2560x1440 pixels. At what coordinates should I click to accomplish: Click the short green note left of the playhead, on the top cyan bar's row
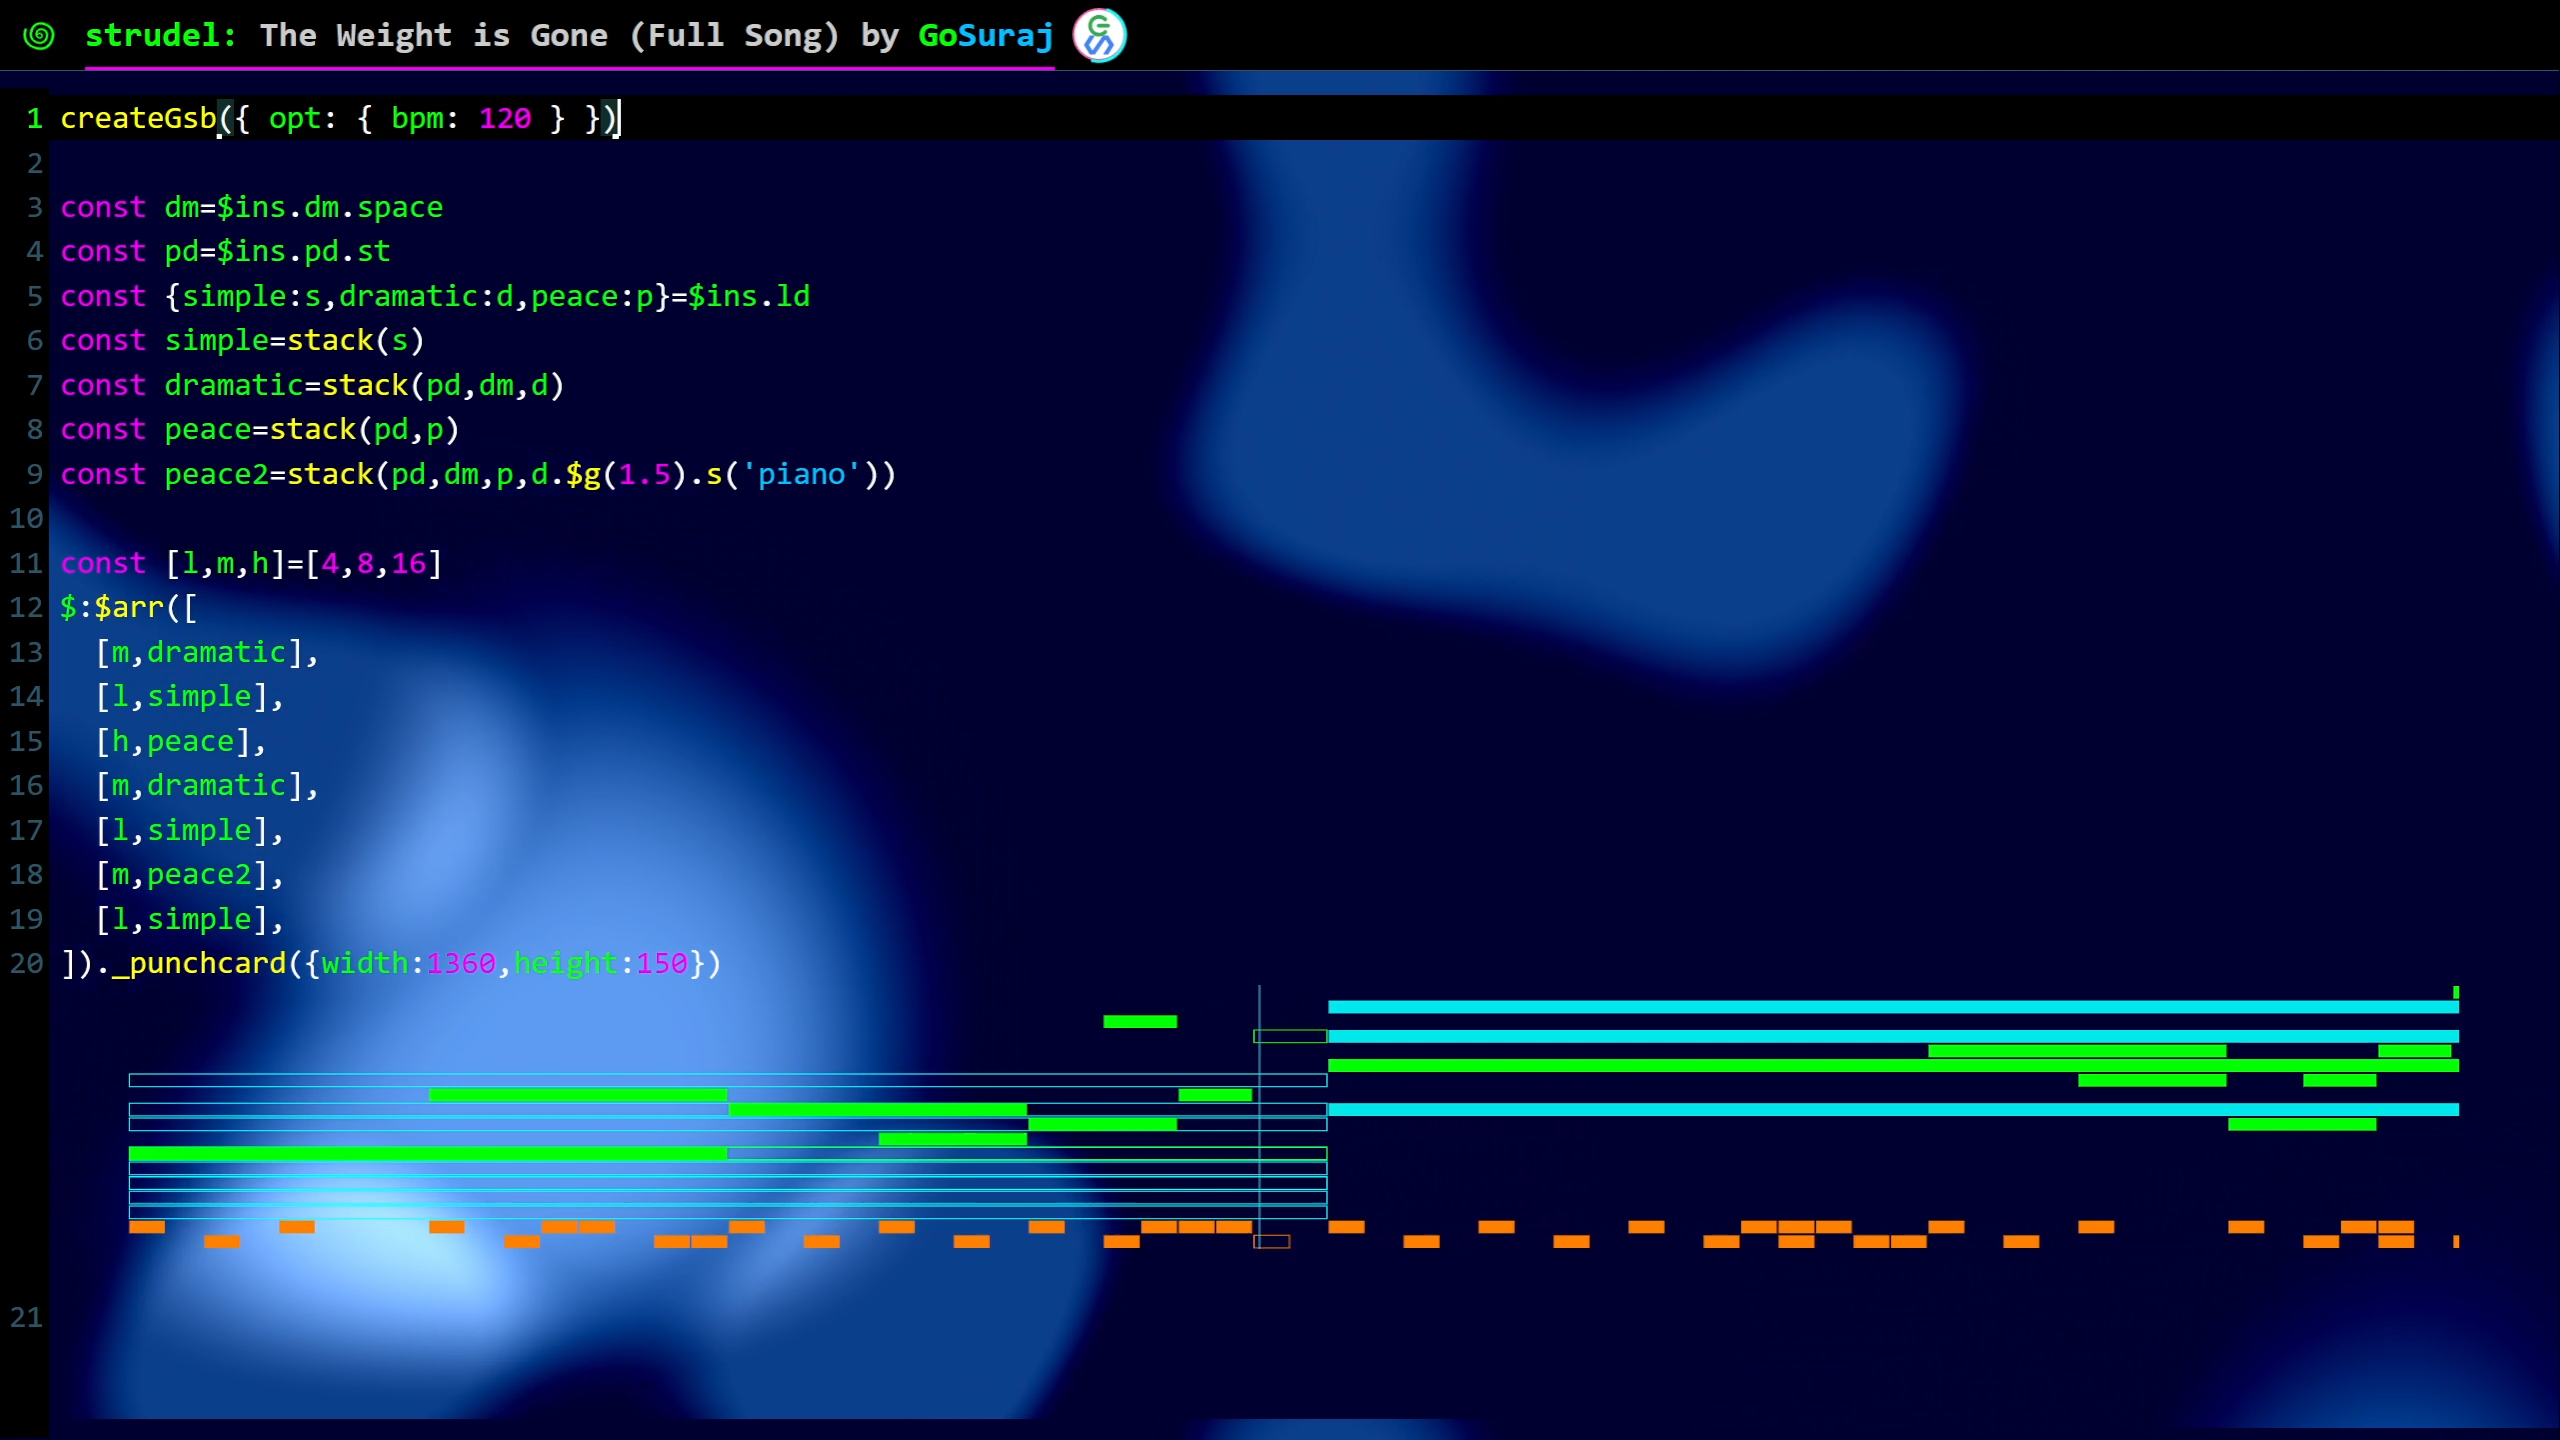(x=1140, y=1021)
